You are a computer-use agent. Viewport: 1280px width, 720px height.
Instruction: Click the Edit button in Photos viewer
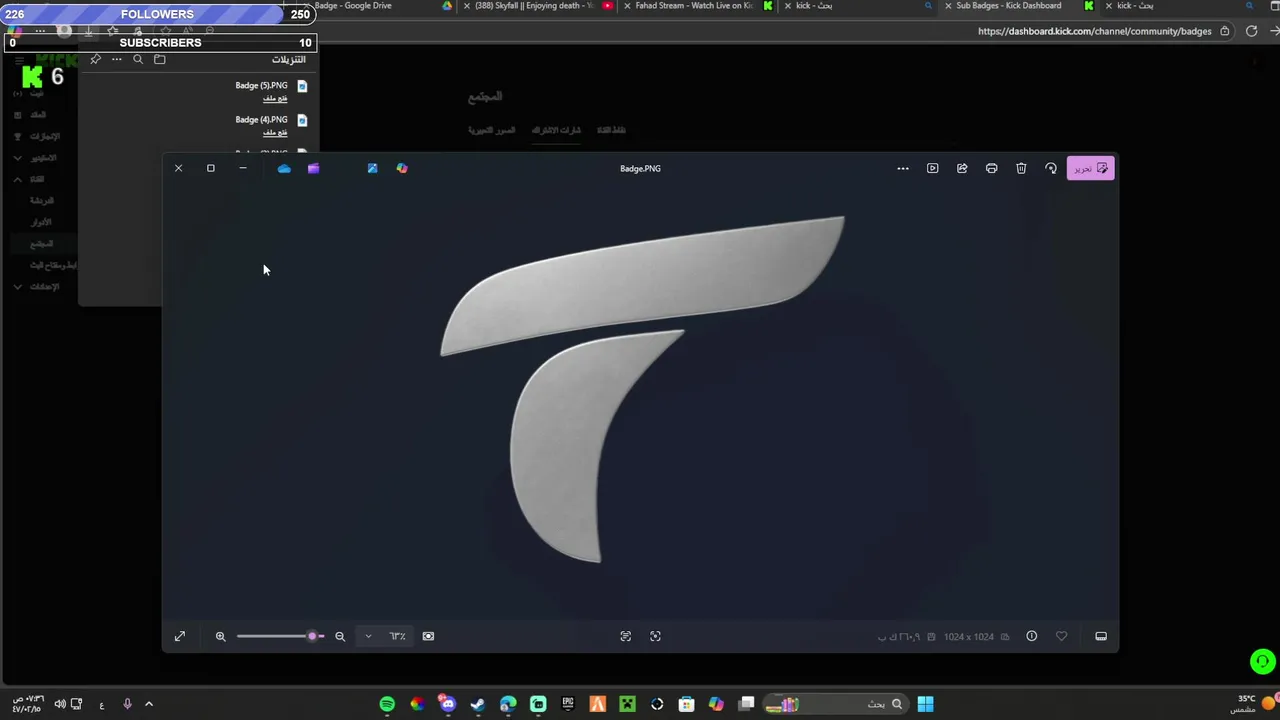(x=1090, y=168)
